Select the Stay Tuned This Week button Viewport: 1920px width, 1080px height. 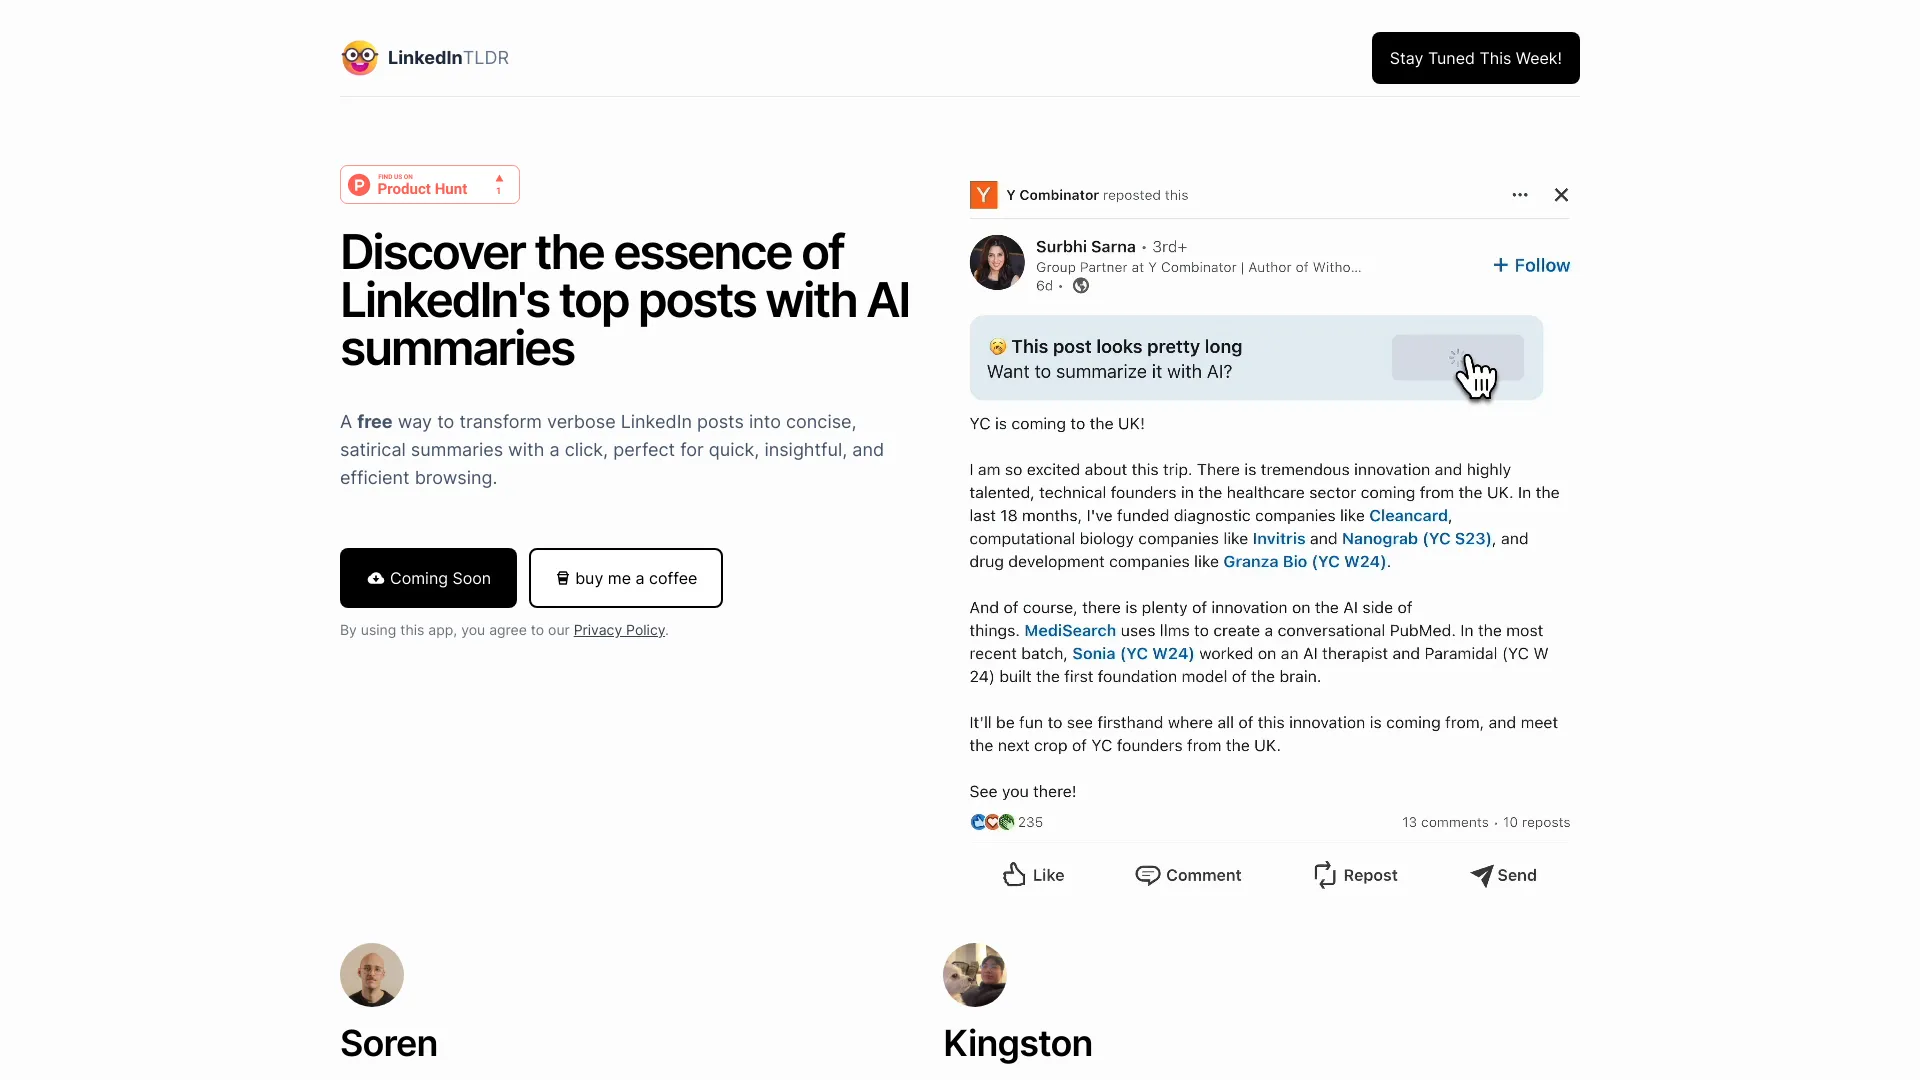point(1474,57)
